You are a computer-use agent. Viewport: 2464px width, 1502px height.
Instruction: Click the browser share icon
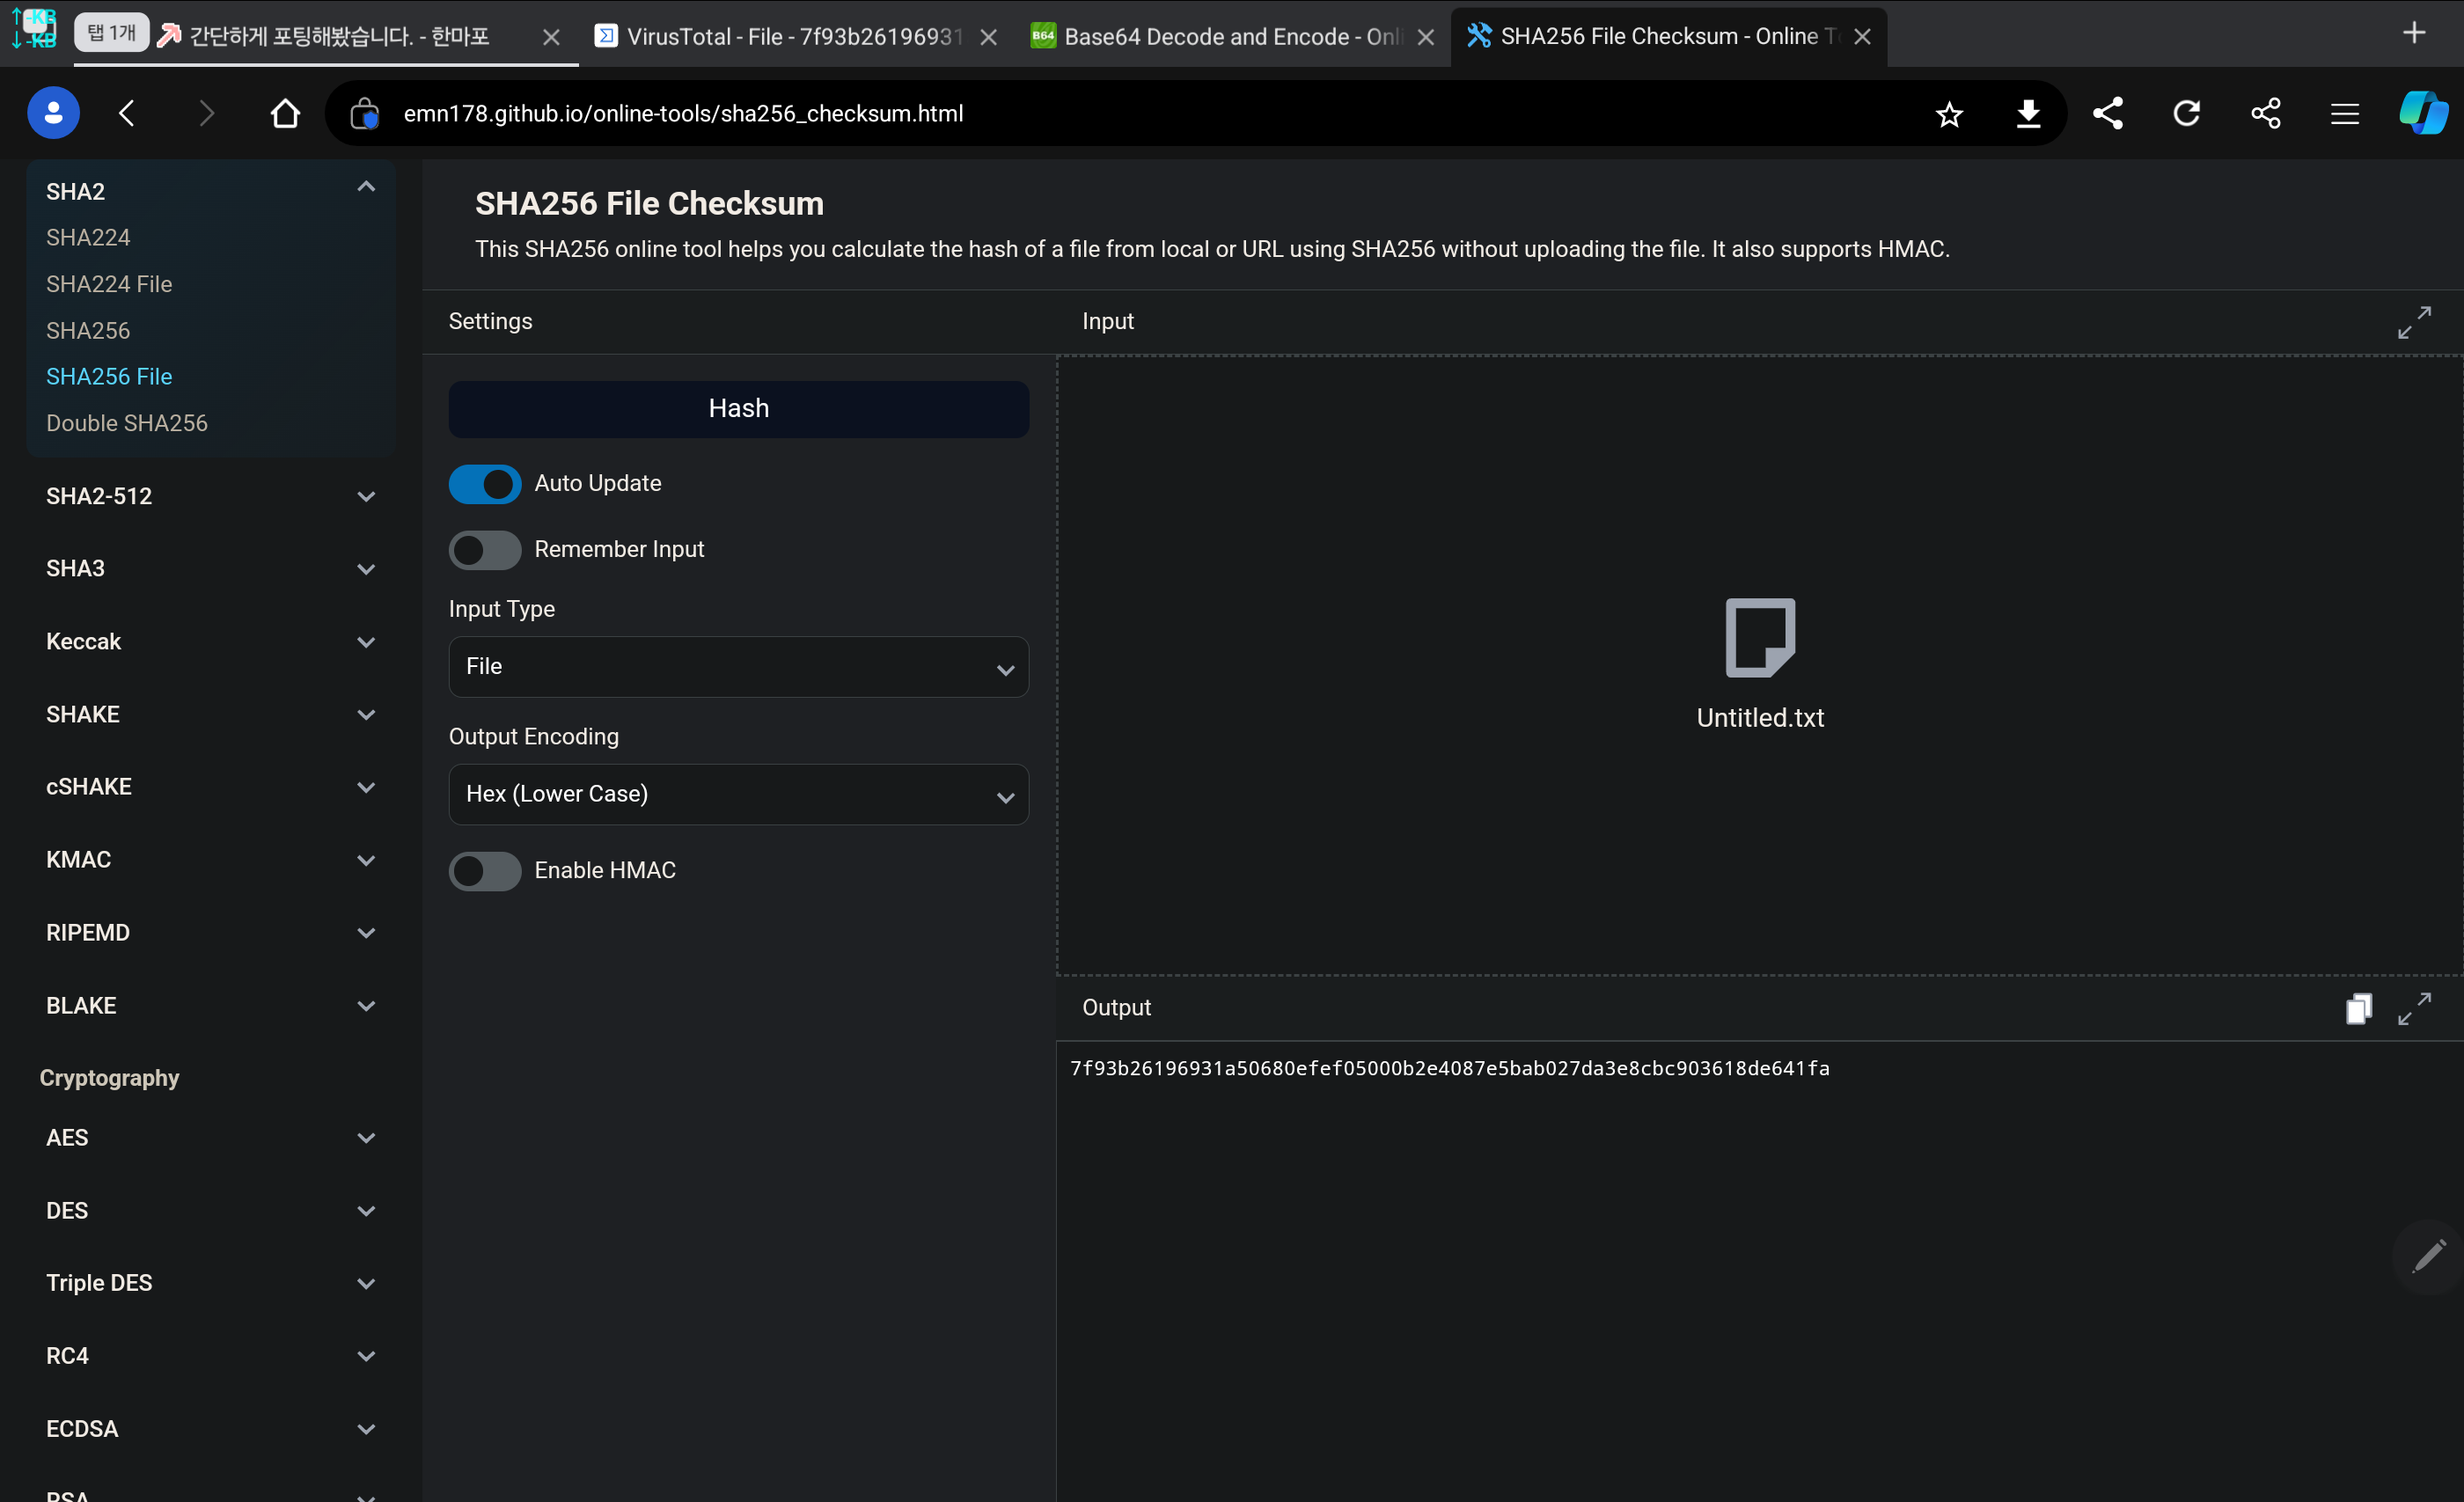(2108, 113)
